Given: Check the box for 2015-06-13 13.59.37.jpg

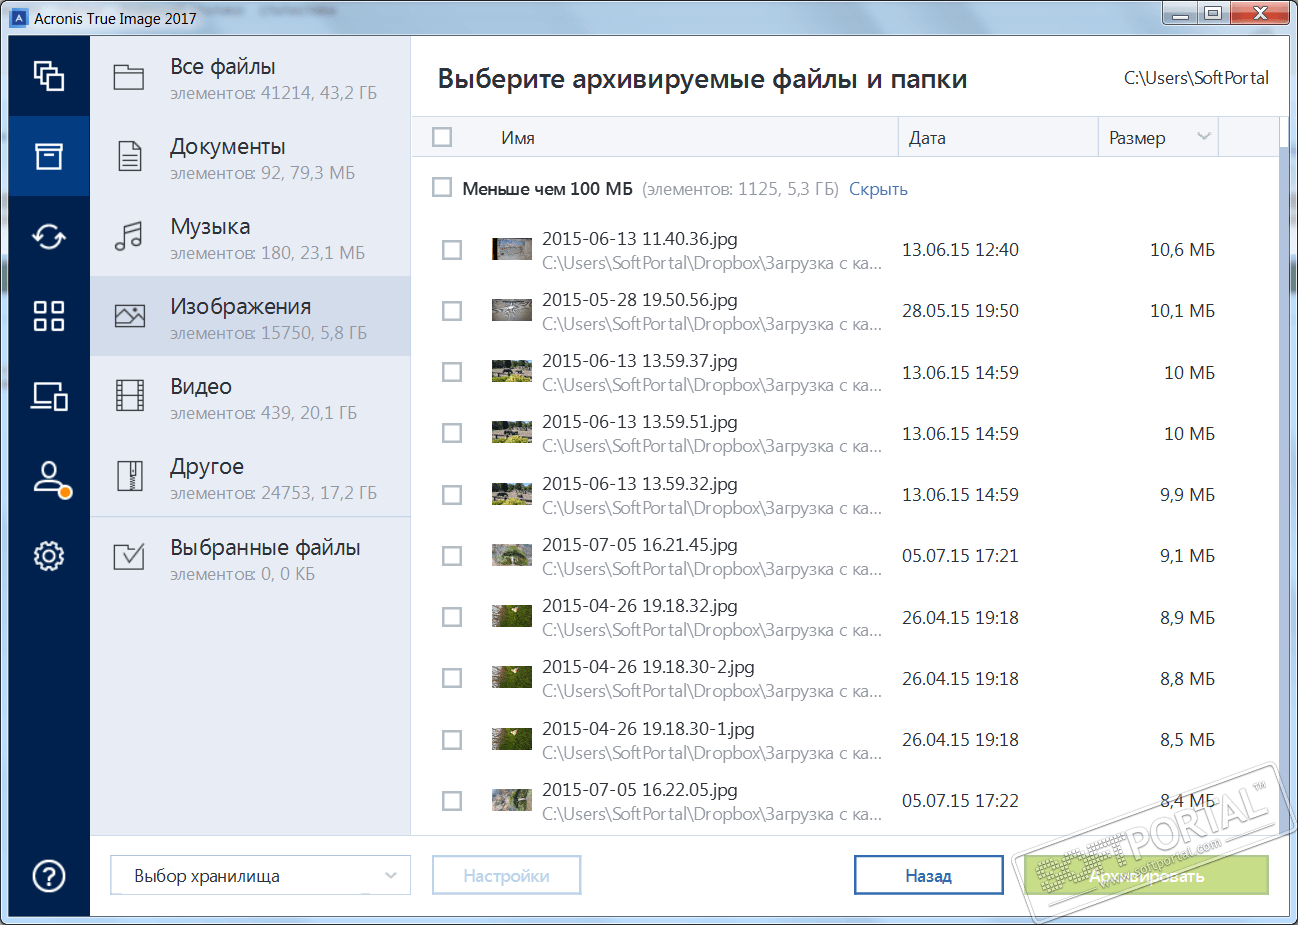Looking at the screenshot, I should click(452, 372).
